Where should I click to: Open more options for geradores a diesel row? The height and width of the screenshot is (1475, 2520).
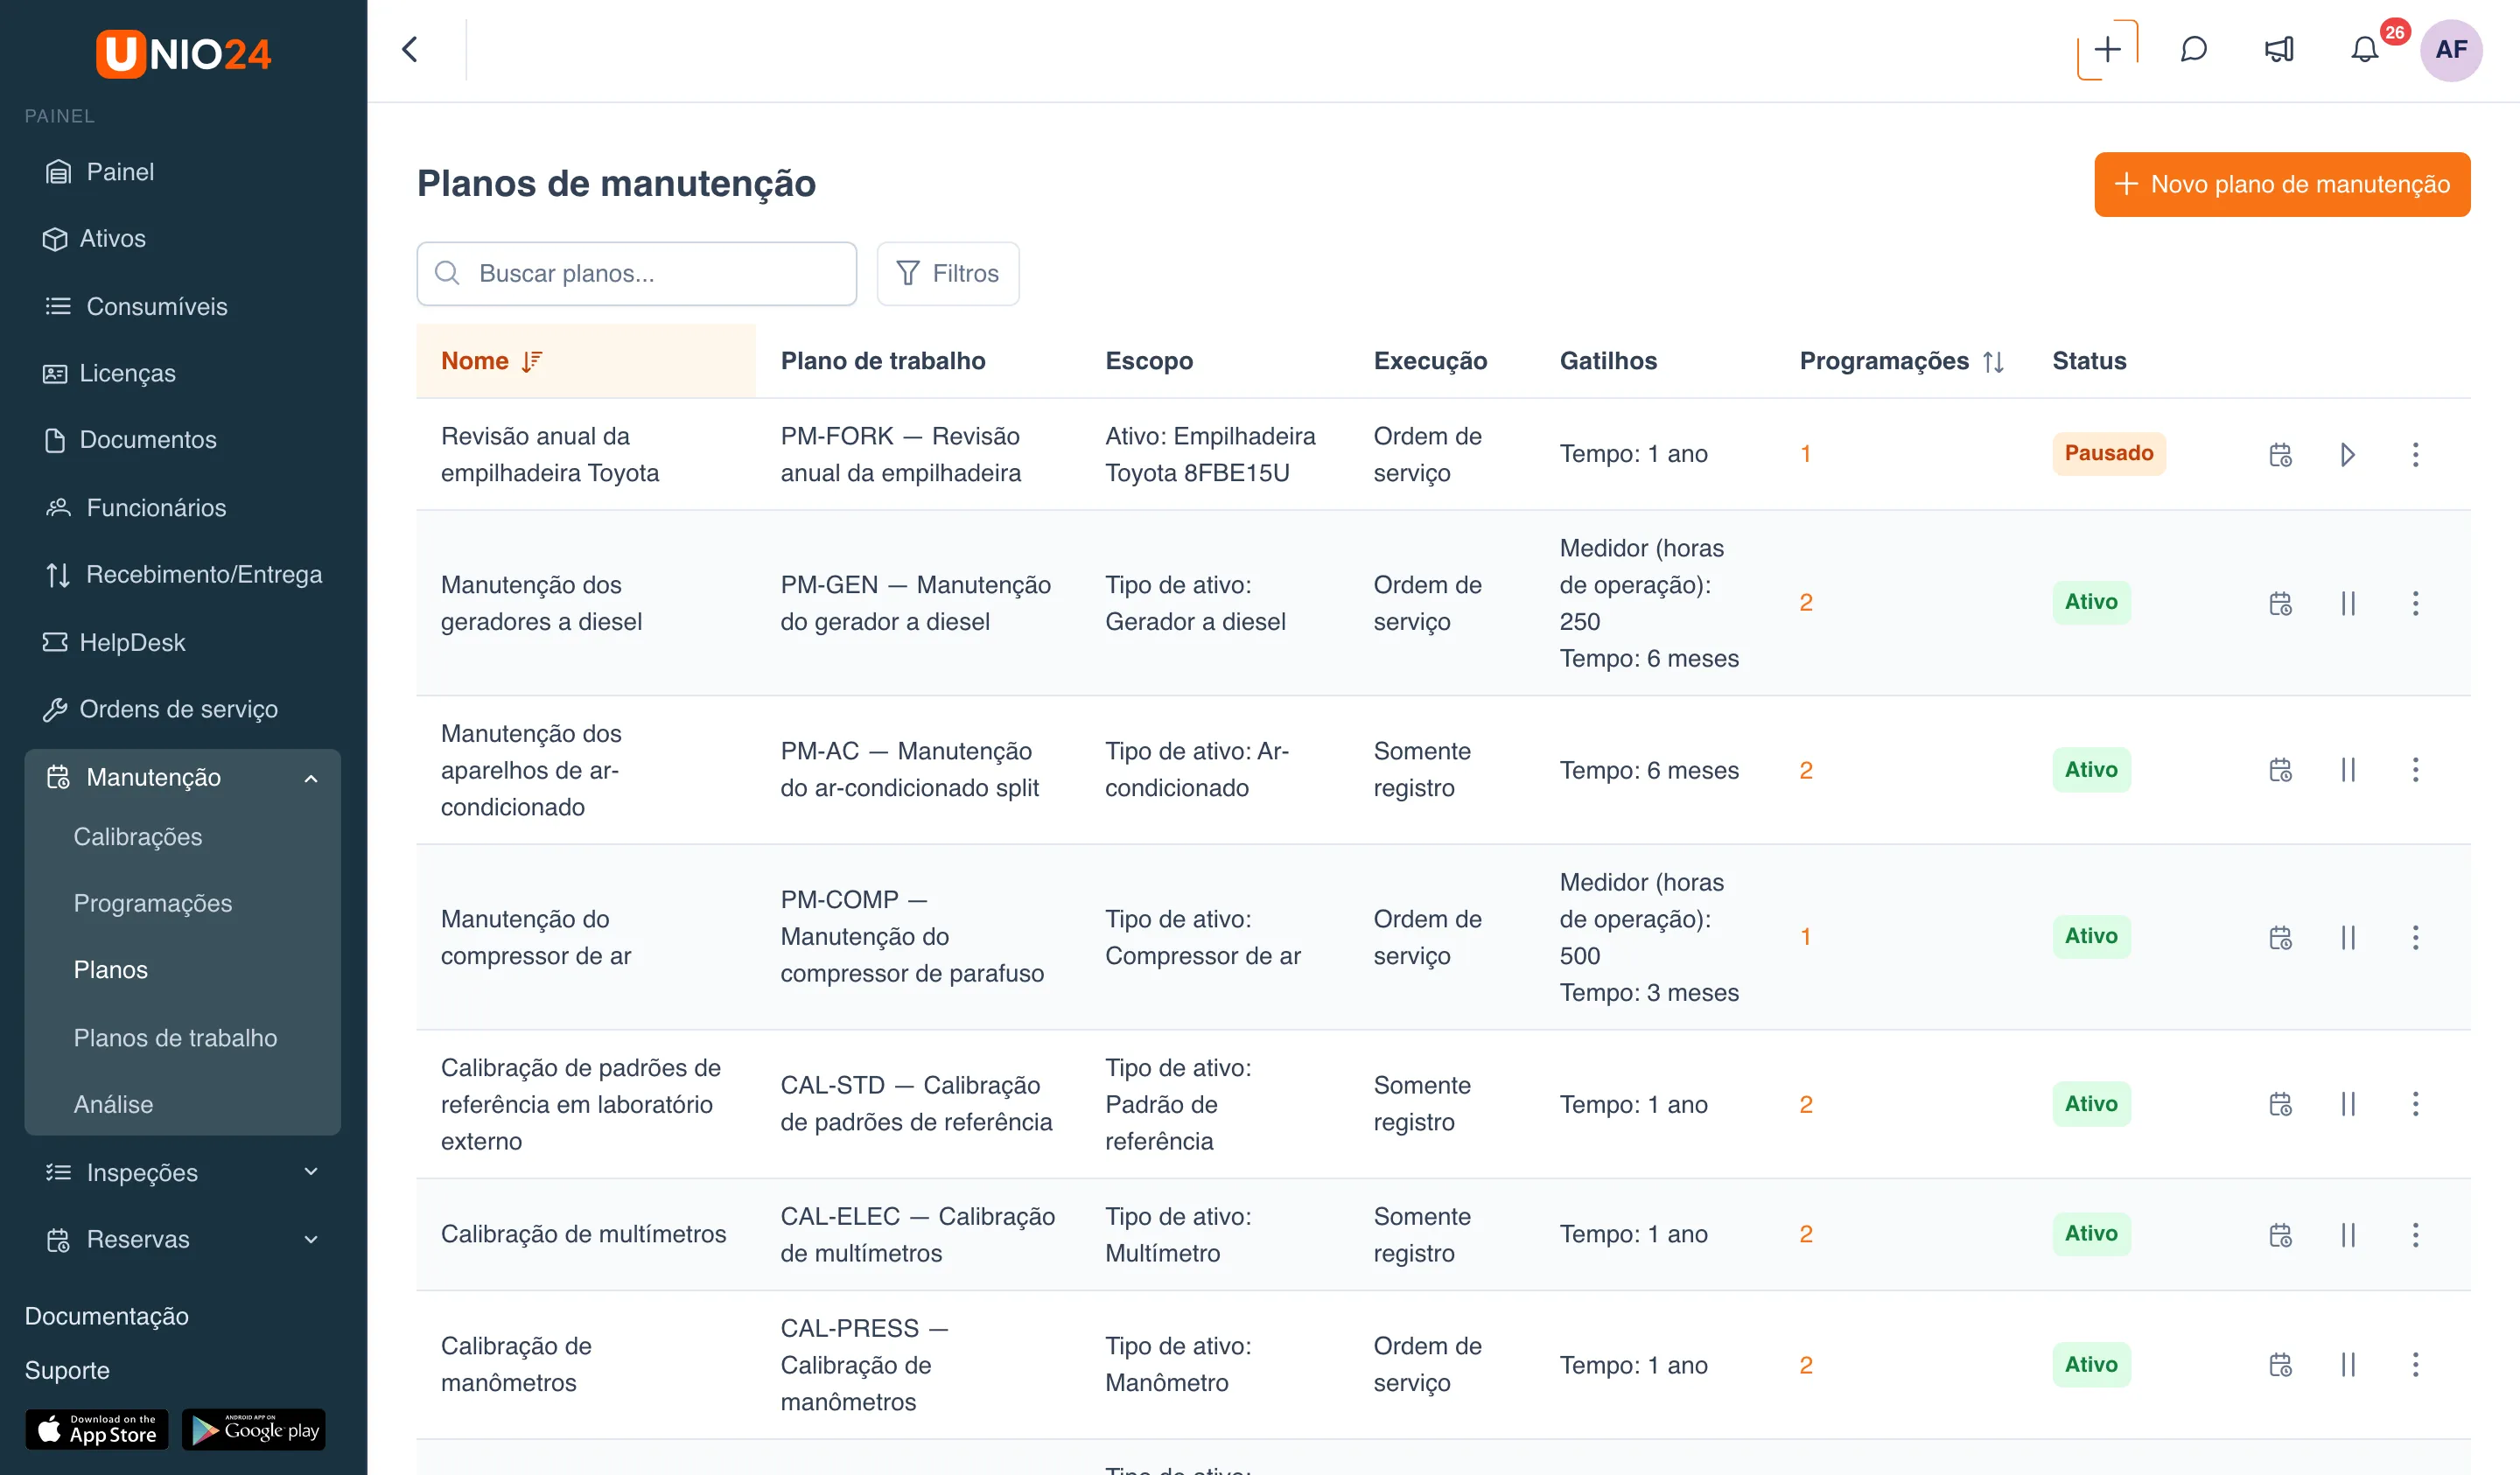click(2415, 603)
